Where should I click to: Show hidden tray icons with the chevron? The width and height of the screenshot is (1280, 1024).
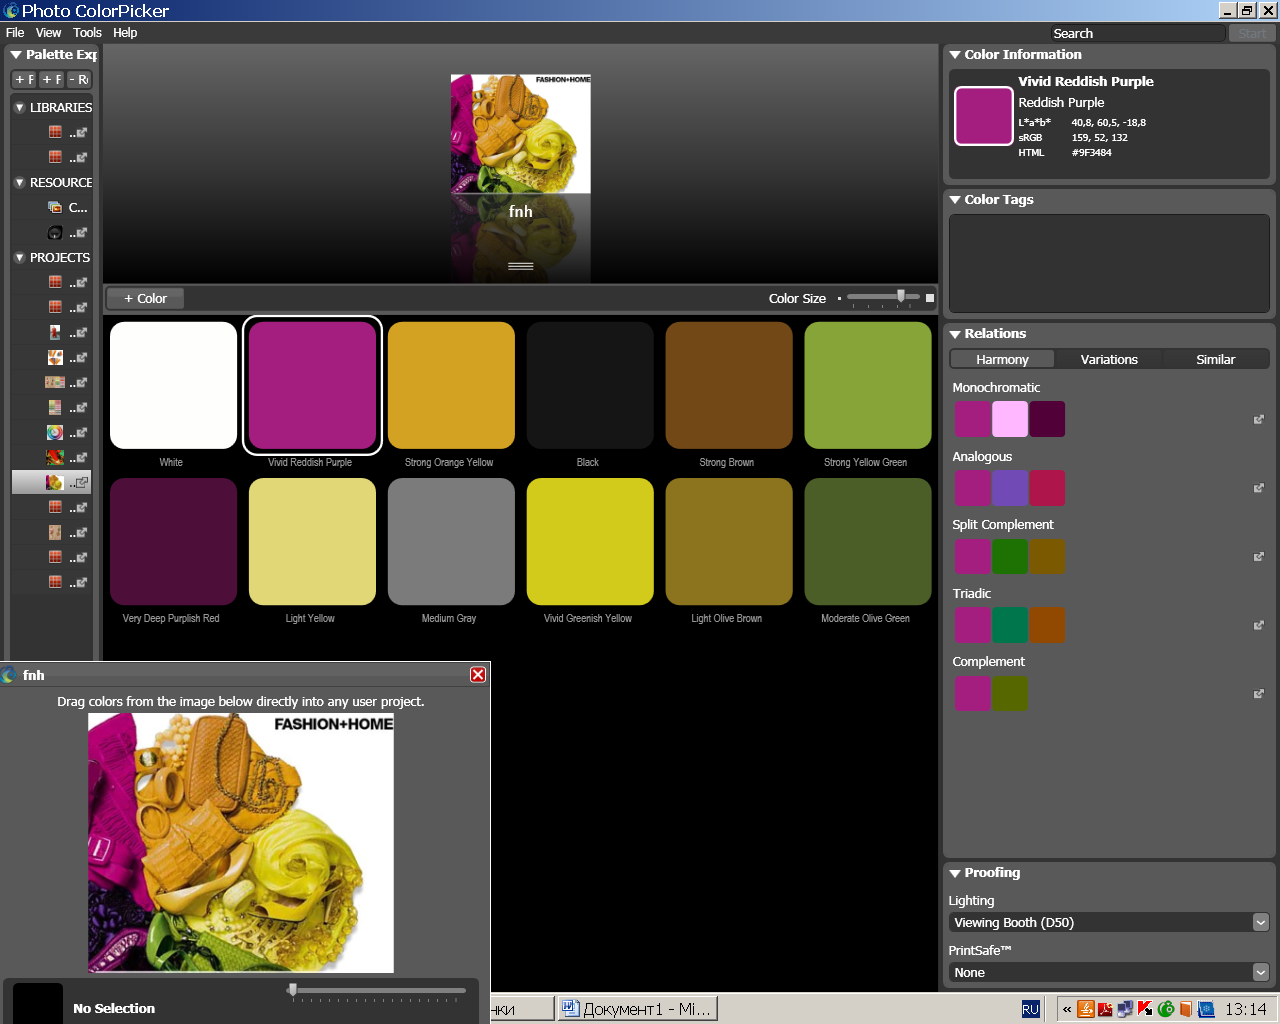[x=1067, y=1009]
